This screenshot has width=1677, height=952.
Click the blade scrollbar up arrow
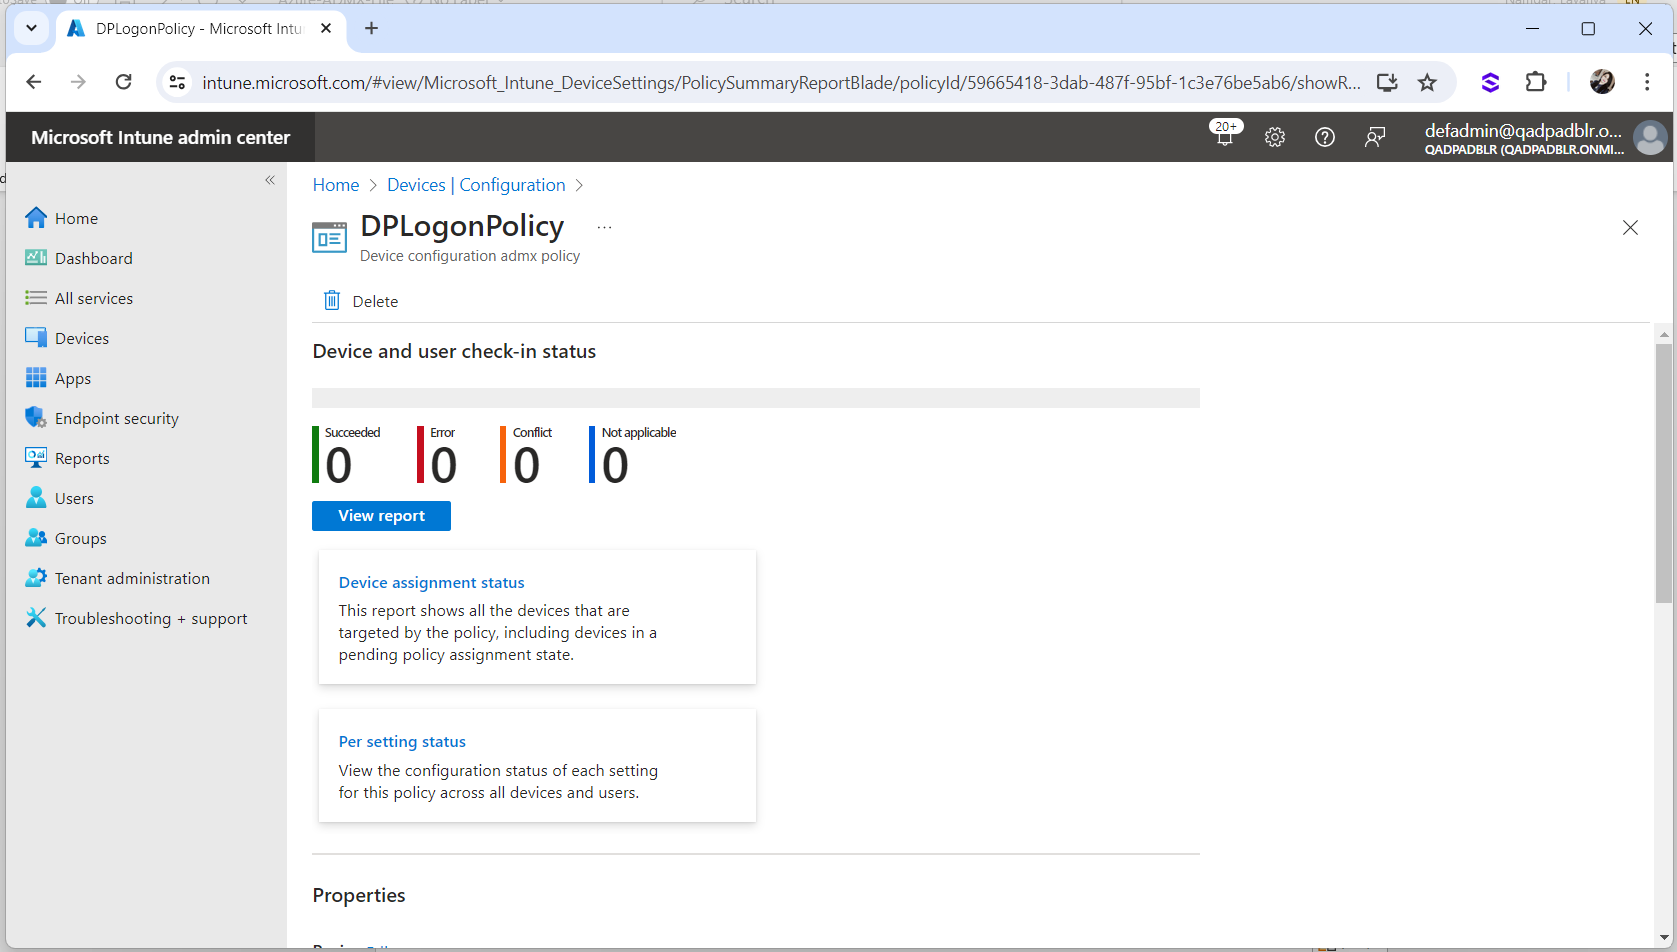pyautogui.click(x=1664, y=334)
